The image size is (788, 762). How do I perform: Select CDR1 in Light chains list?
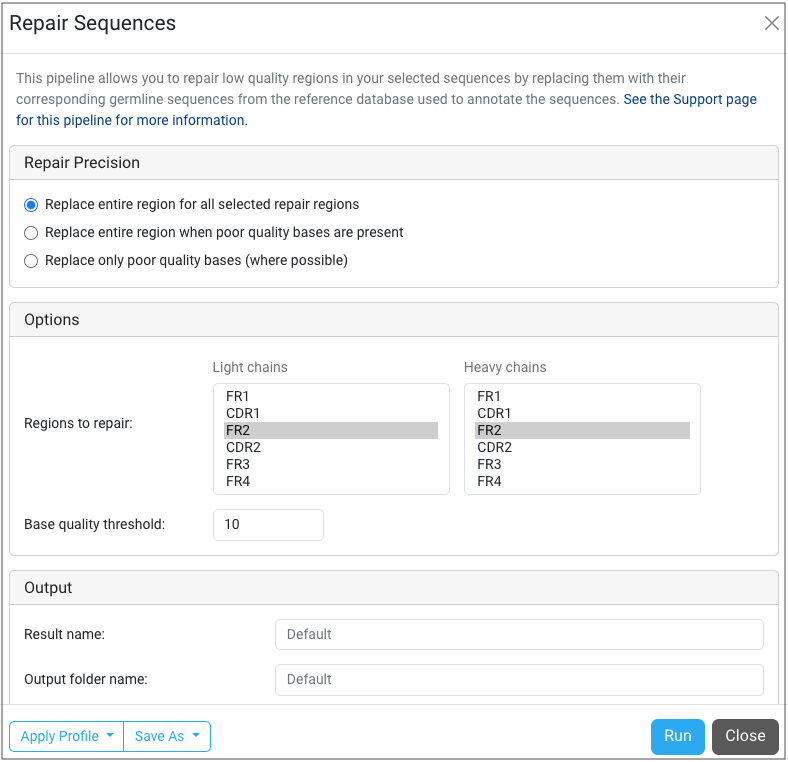[243, 414]
